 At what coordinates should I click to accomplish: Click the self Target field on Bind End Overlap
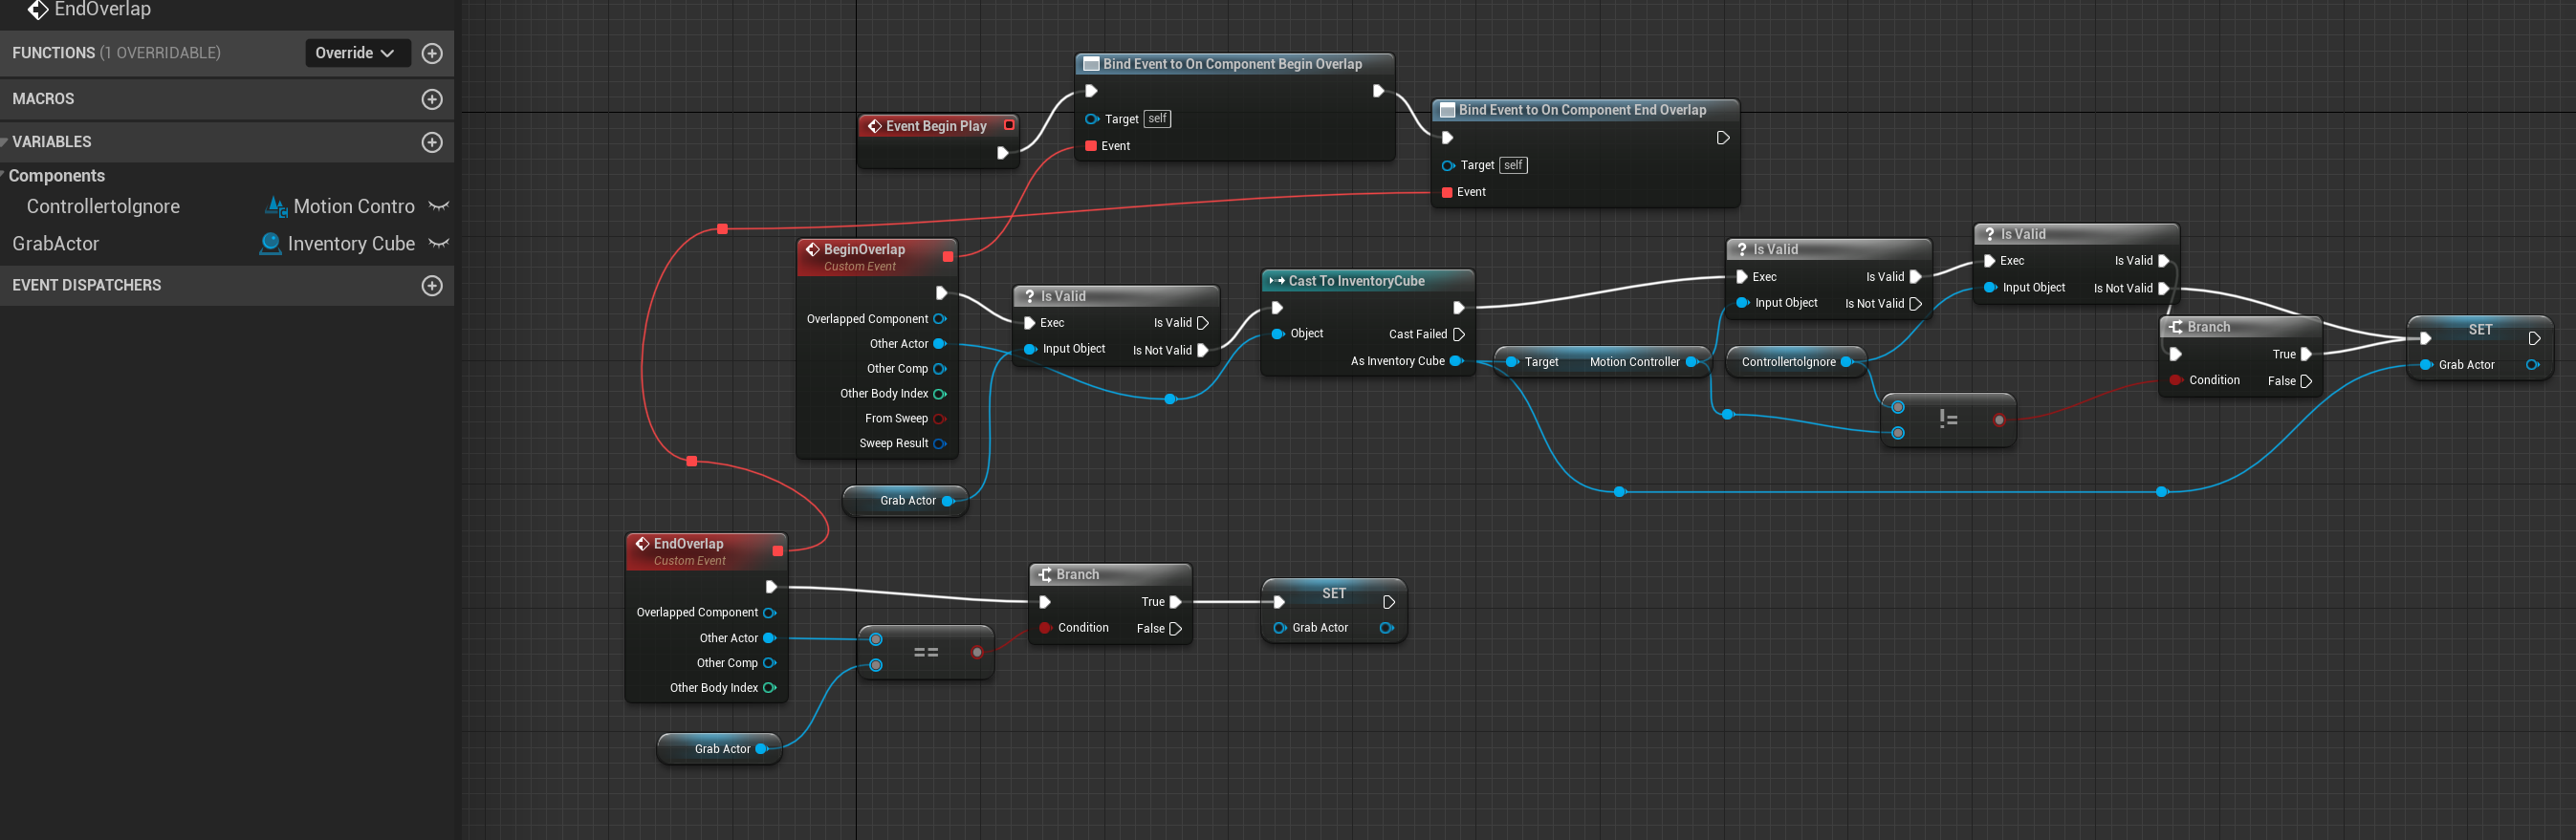coord(1514,165)
